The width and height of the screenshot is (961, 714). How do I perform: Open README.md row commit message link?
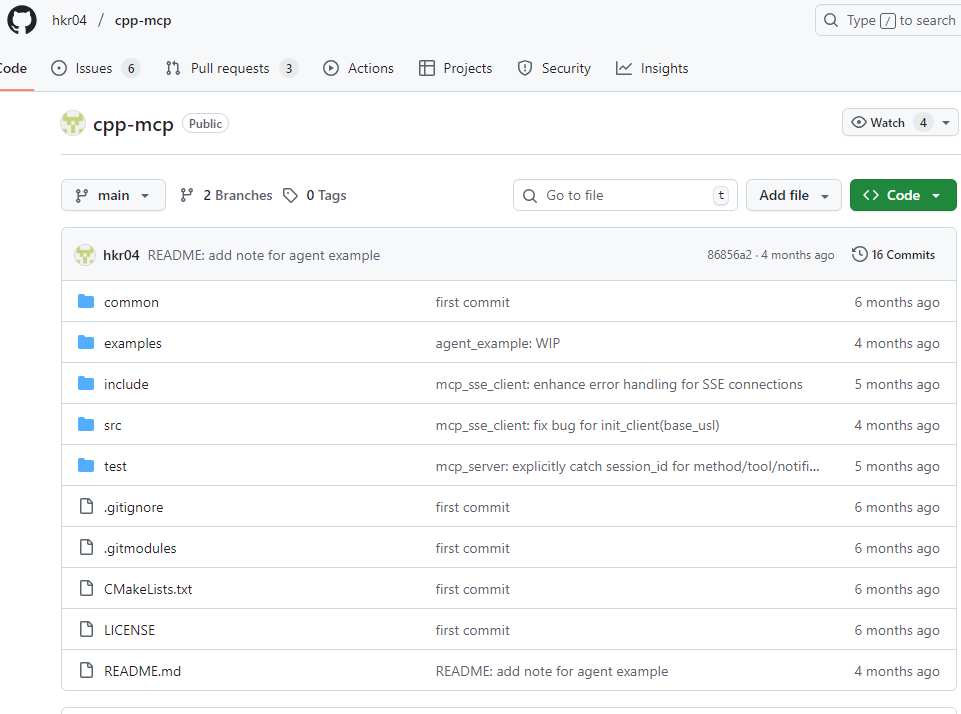(552, 672)
